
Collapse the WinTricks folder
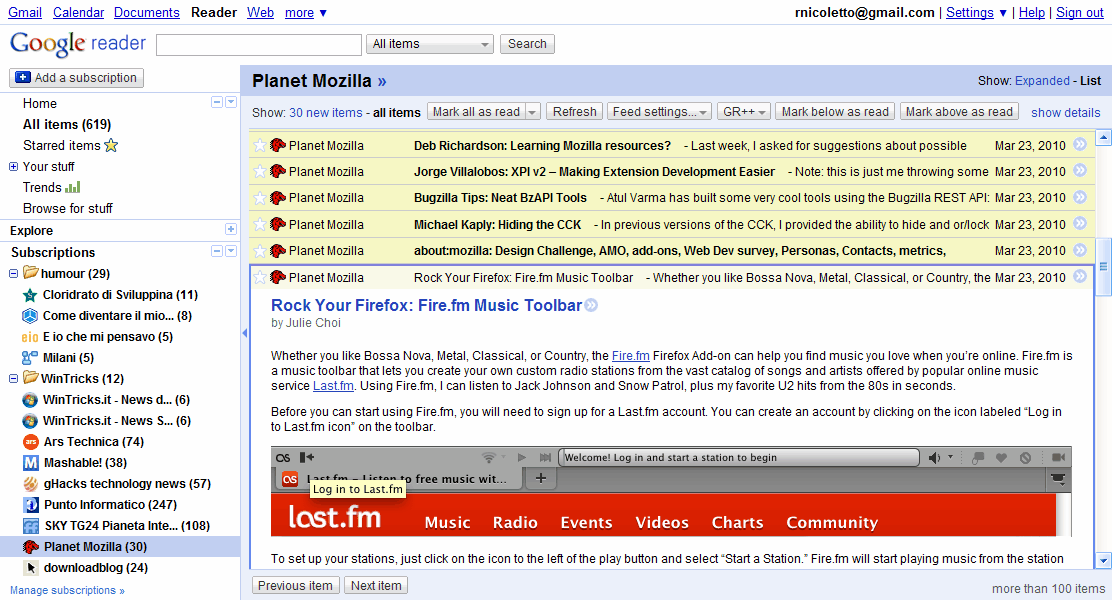pyautogui.click(x=13, y=379)
